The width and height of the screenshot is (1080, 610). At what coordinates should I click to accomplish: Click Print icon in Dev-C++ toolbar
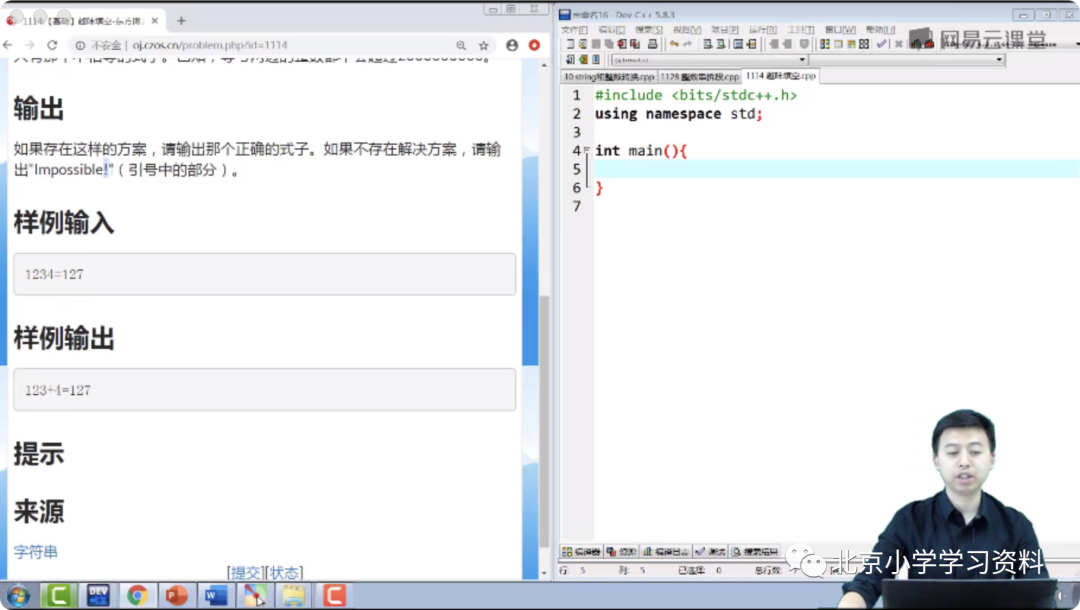pyautogui.click(x=652, y=44)
